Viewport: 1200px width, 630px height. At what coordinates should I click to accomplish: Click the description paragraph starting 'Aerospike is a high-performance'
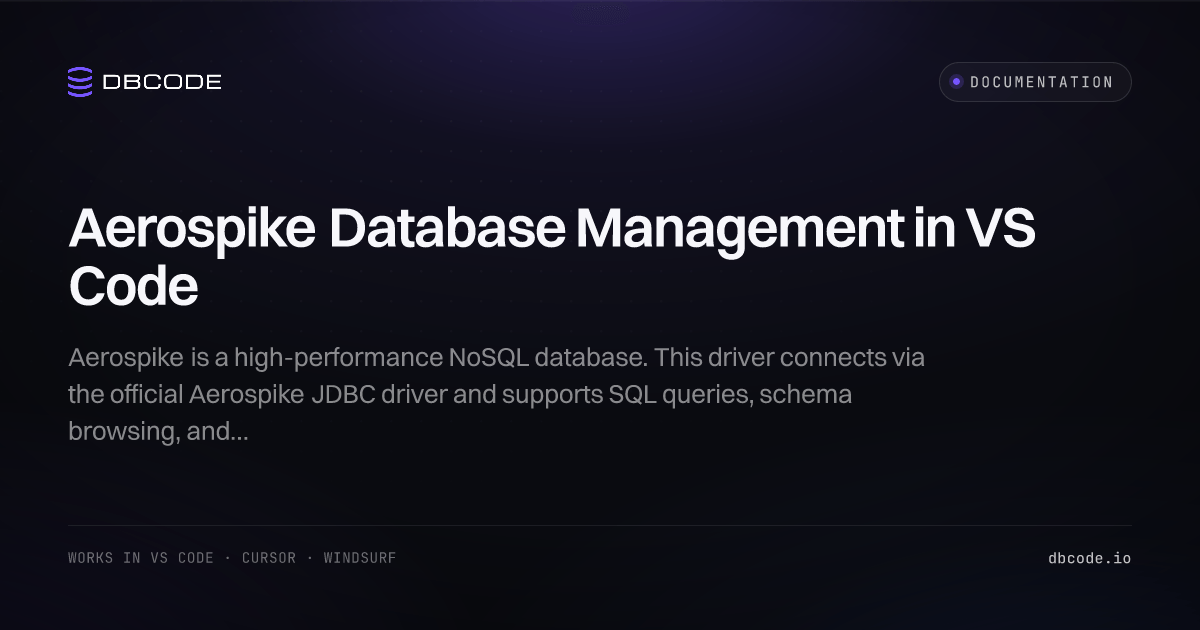pyautogui.click(x=497, y=395)
